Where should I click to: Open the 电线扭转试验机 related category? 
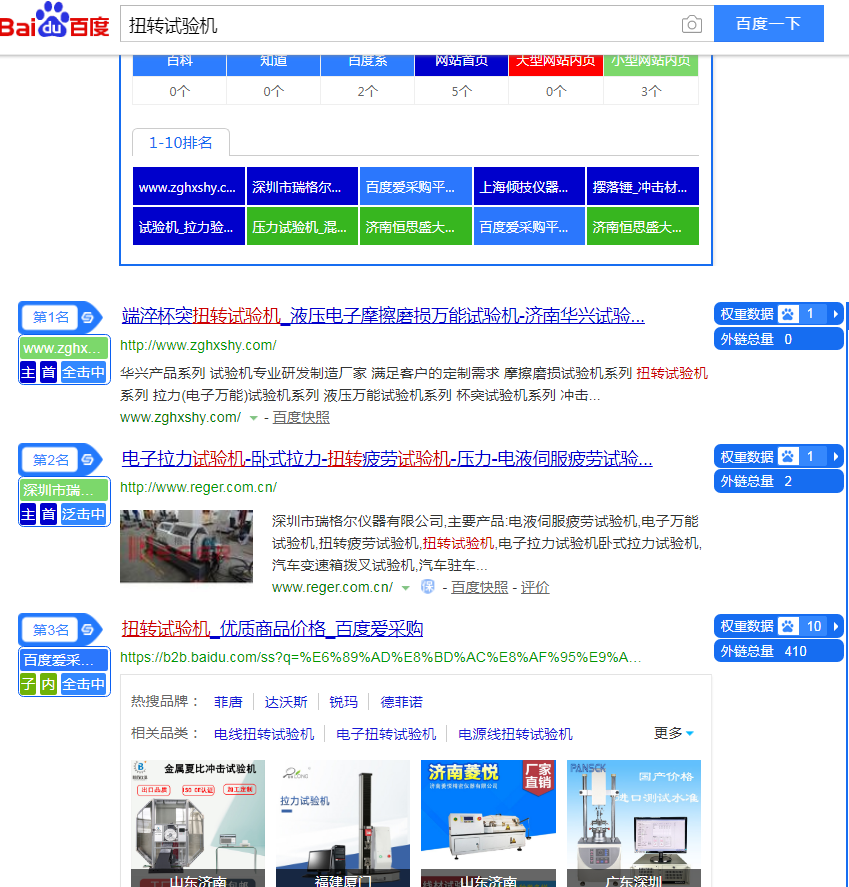(264, 734)
